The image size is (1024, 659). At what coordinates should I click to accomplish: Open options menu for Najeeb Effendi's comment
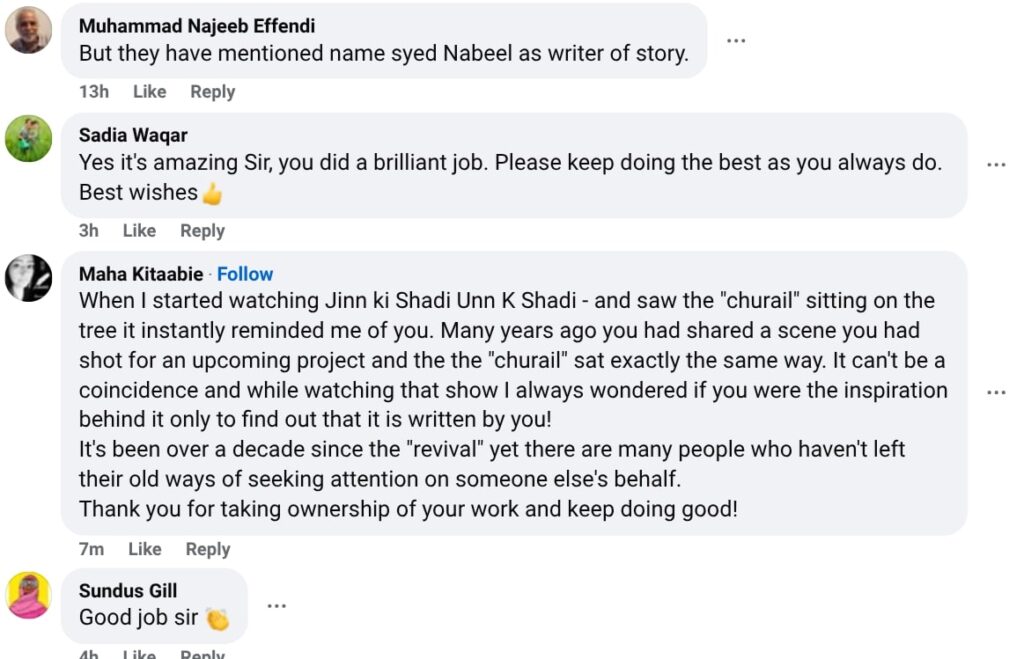[736, 41]
